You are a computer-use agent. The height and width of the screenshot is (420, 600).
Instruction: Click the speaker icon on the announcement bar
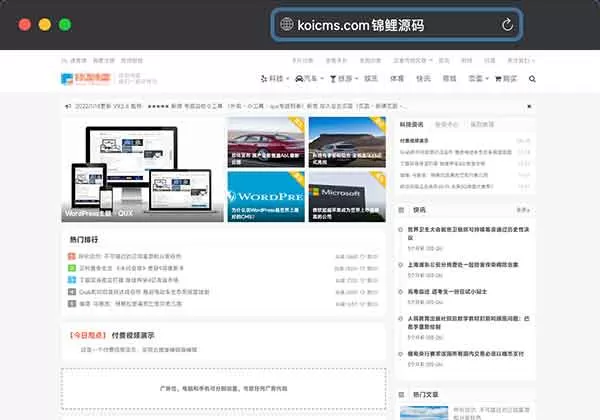[x=68, y=106]
